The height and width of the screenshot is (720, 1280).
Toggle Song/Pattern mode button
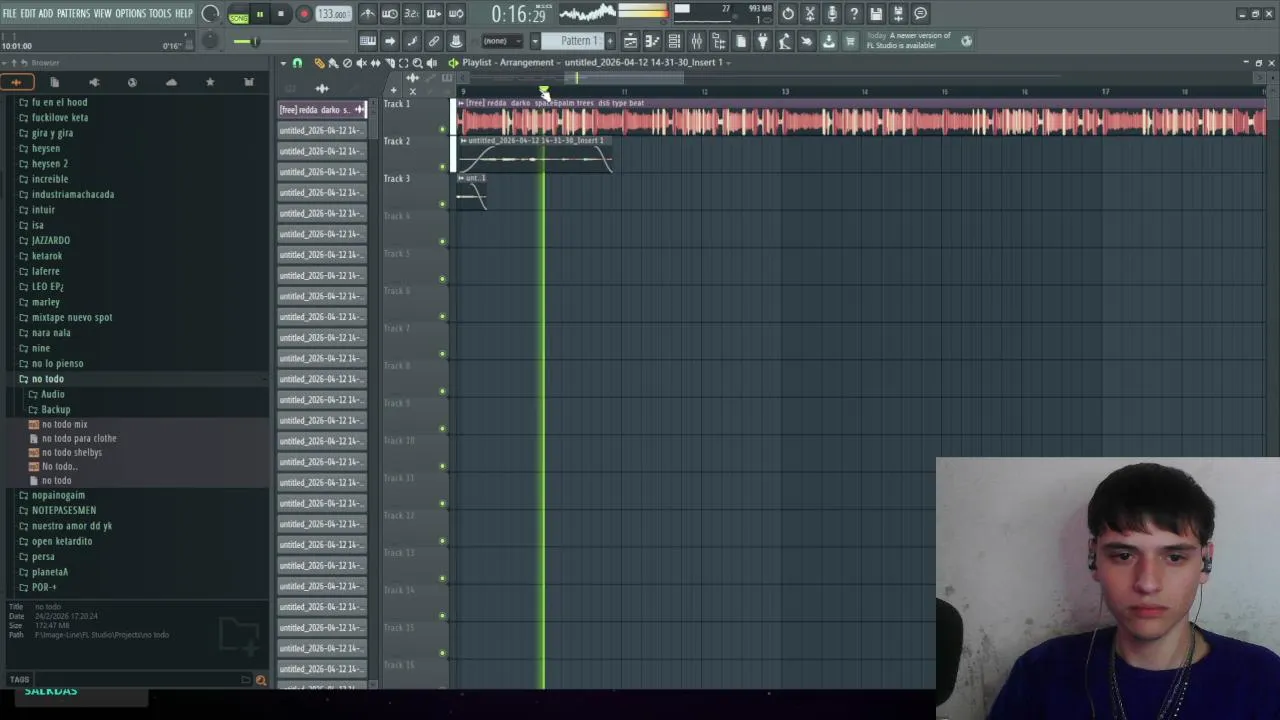point(238,14)
